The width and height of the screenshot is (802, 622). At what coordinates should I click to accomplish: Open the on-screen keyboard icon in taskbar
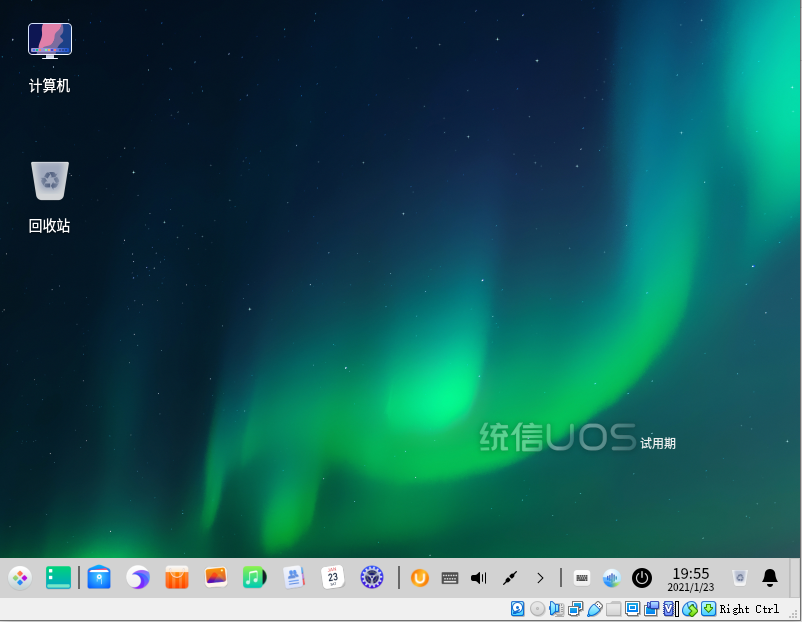pos(450,578)
